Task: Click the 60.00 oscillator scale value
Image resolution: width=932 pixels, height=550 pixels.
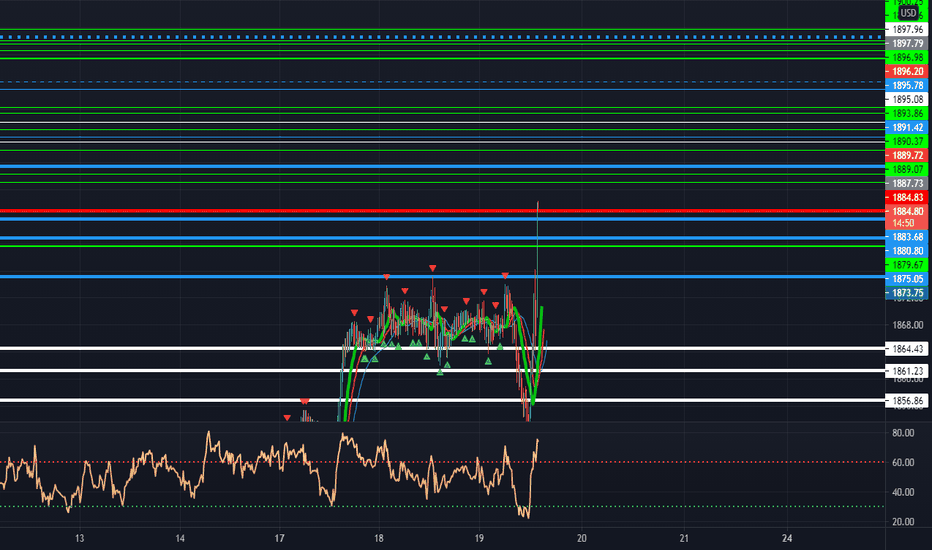Action: pos(903,463)
